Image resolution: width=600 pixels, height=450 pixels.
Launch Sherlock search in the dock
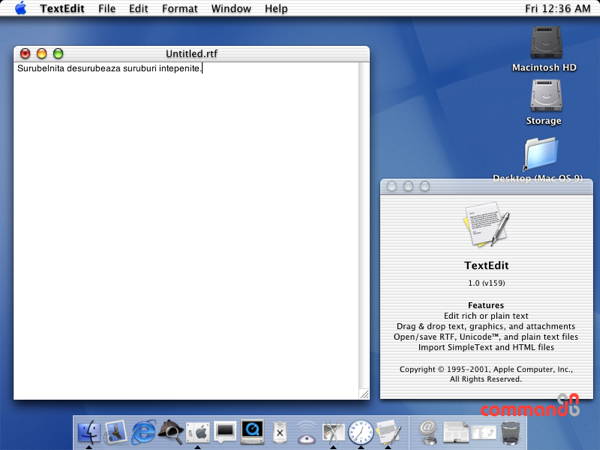(170, 432)
